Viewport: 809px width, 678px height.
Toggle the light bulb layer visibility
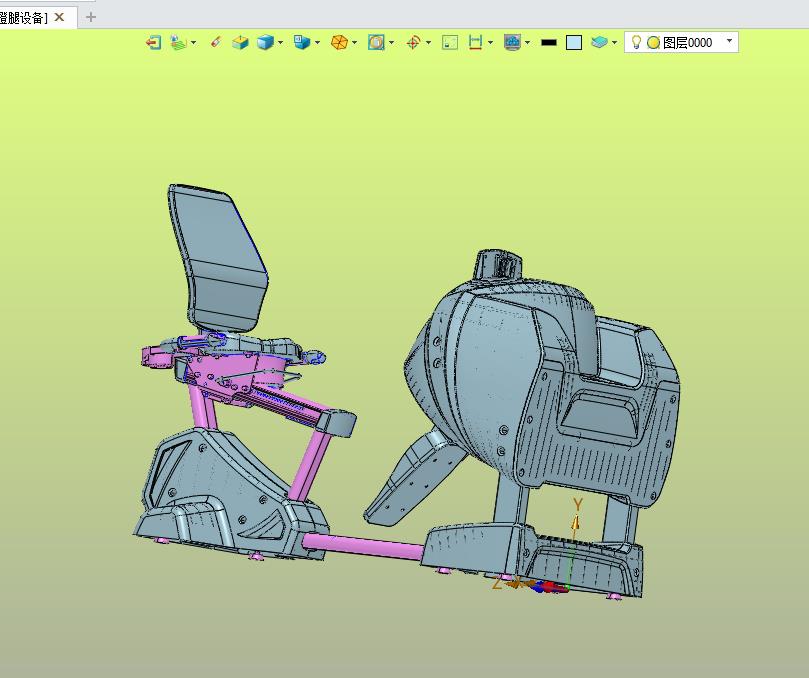point(636,42)
